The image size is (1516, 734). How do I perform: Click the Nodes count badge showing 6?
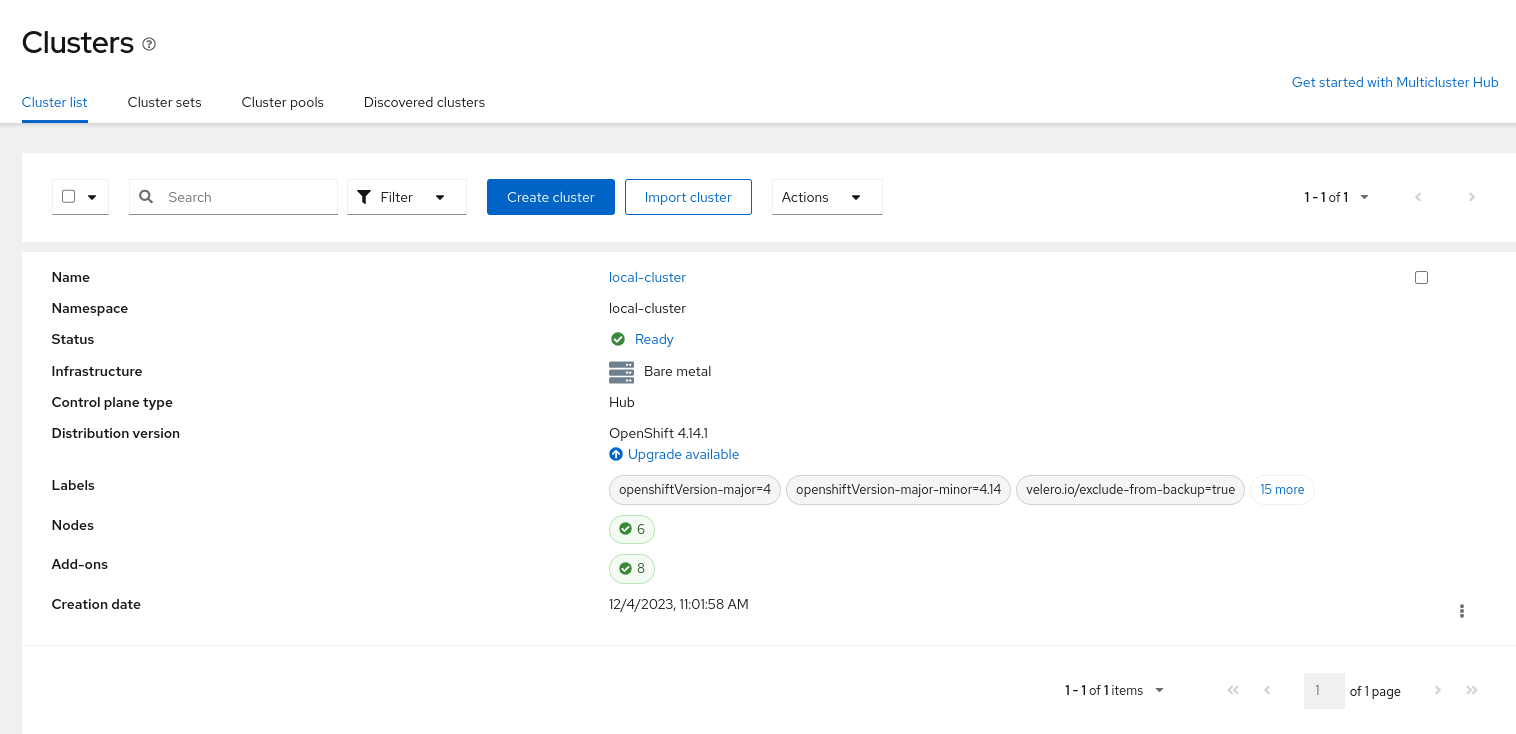tap(632, 529)
